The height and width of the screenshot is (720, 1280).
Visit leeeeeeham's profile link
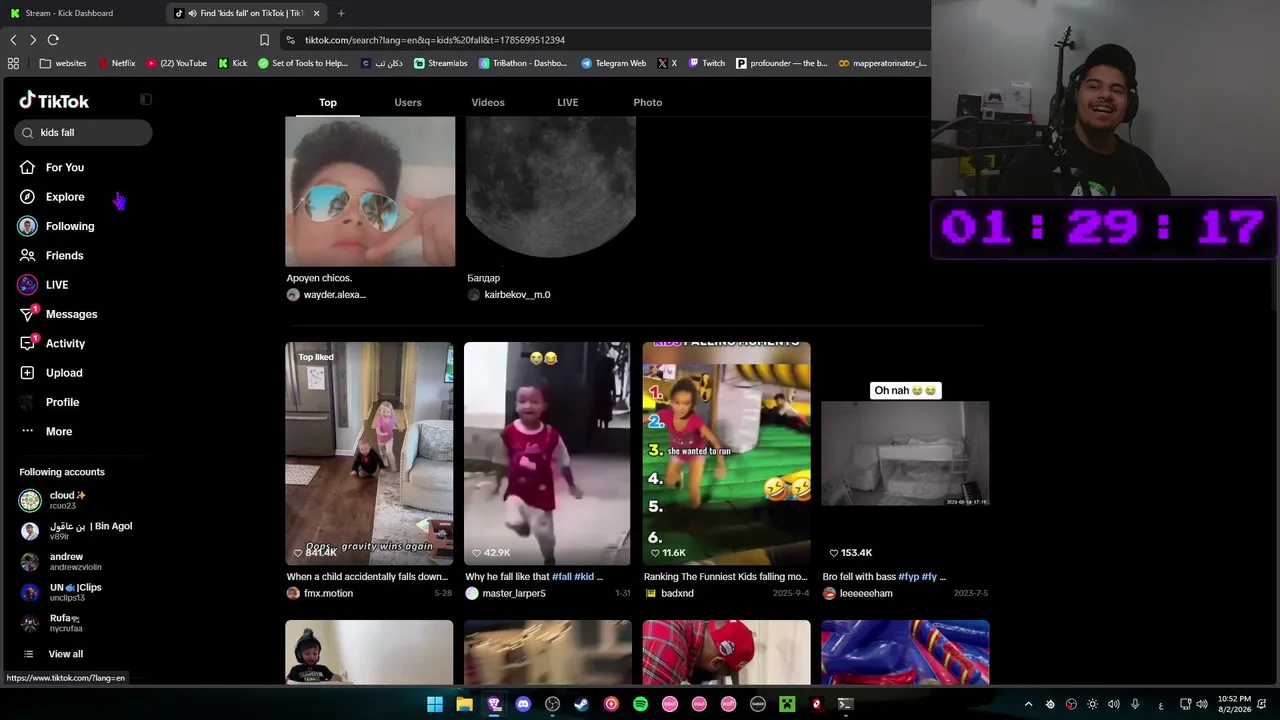click(x=866, y=594)
